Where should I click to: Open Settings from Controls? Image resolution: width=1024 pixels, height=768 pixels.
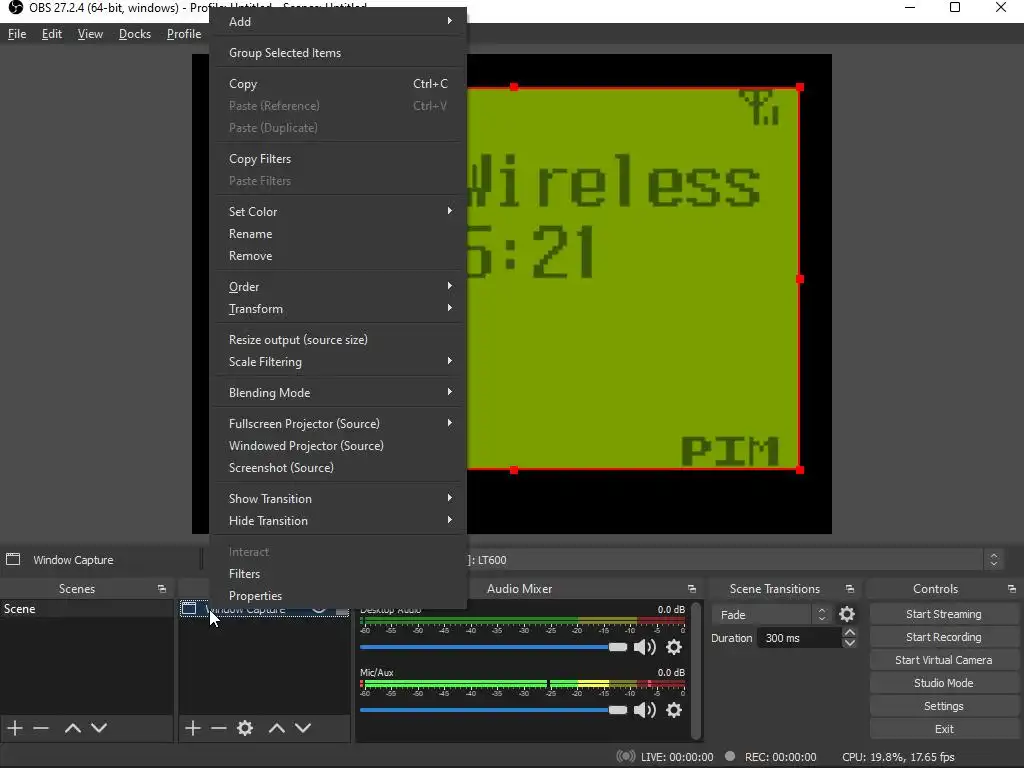[x=944, y=706]
